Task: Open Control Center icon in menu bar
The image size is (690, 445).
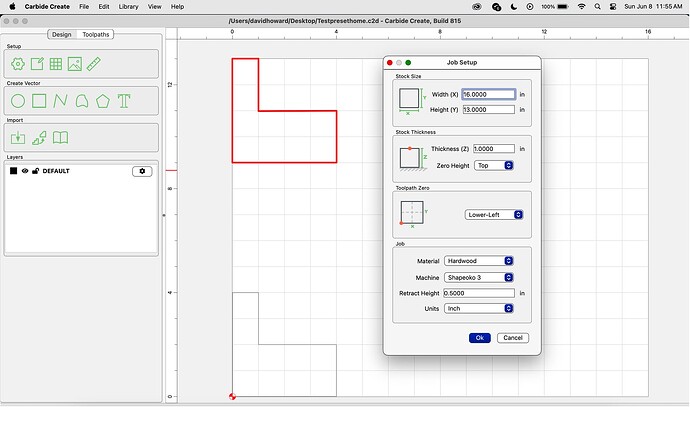Action: pyautogui.click(x=613, y=7)
